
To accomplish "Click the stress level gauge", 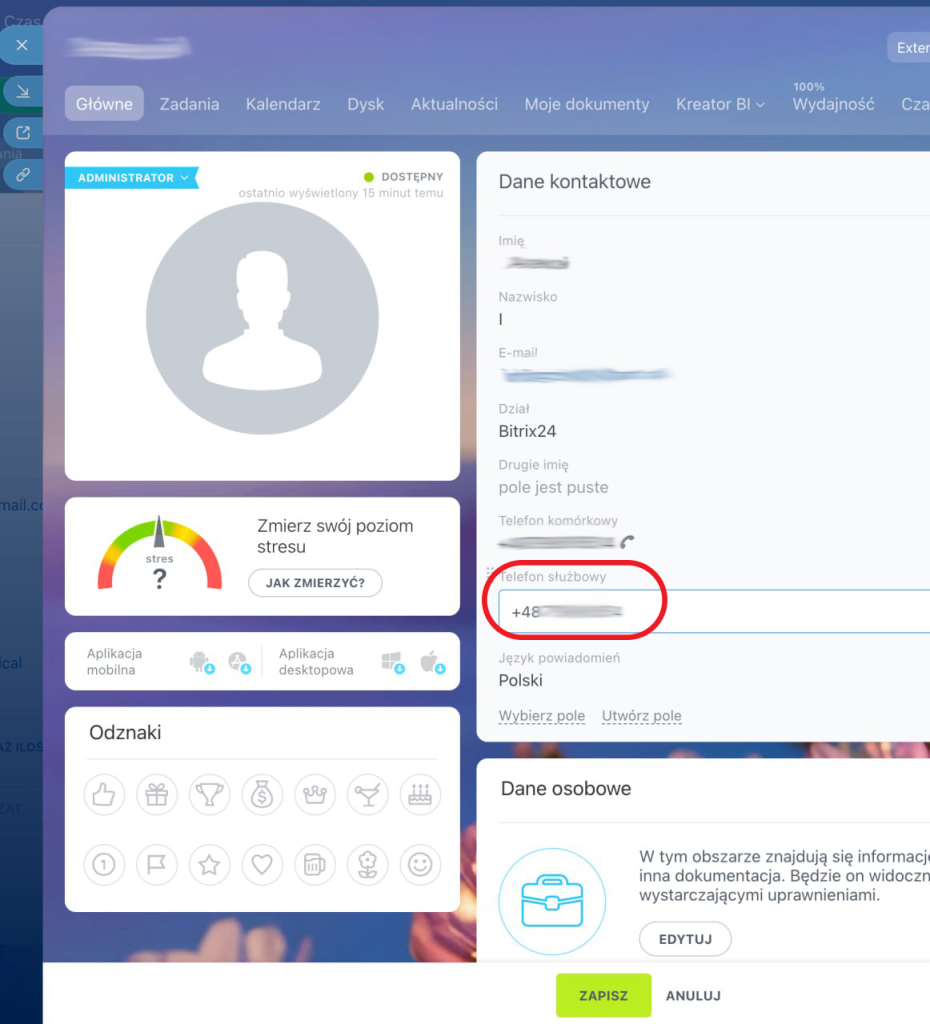I will coord(159,557).
